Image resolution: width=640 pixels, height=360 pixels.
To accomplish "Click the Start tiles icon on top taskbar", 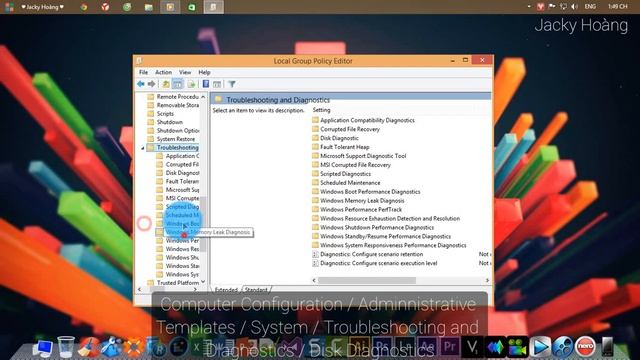I will [9, 7].
